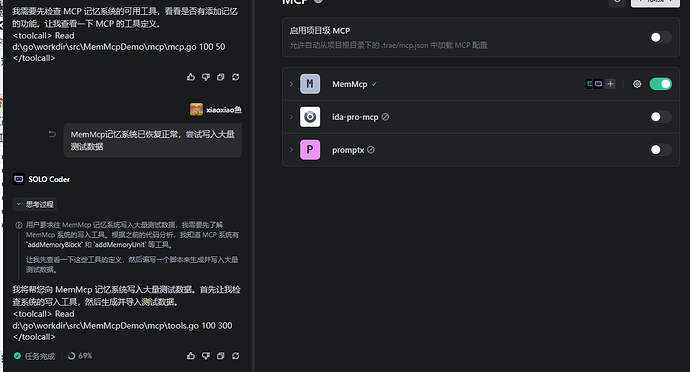This screenshot has height=372, width=690.
Task: Click the green 任务完成 check icon
Action: 17,356
